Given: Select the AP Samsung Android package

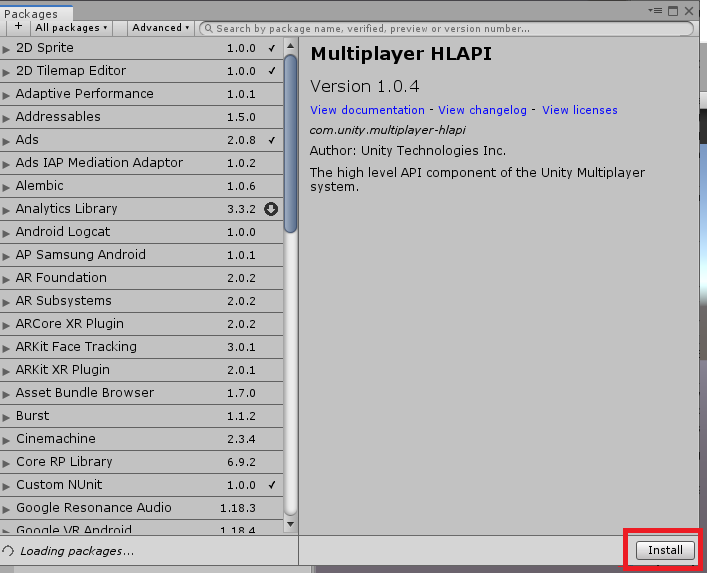Looking at the screenshot, I should tap(142, 255).
